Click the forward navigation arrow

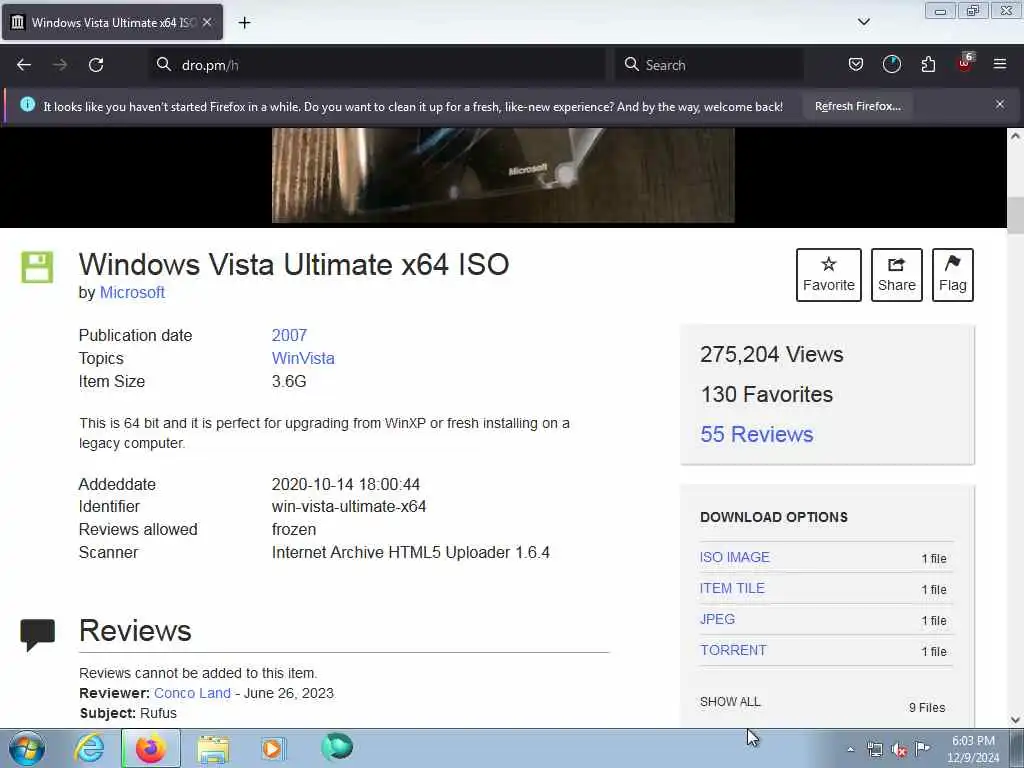point(60,65)
